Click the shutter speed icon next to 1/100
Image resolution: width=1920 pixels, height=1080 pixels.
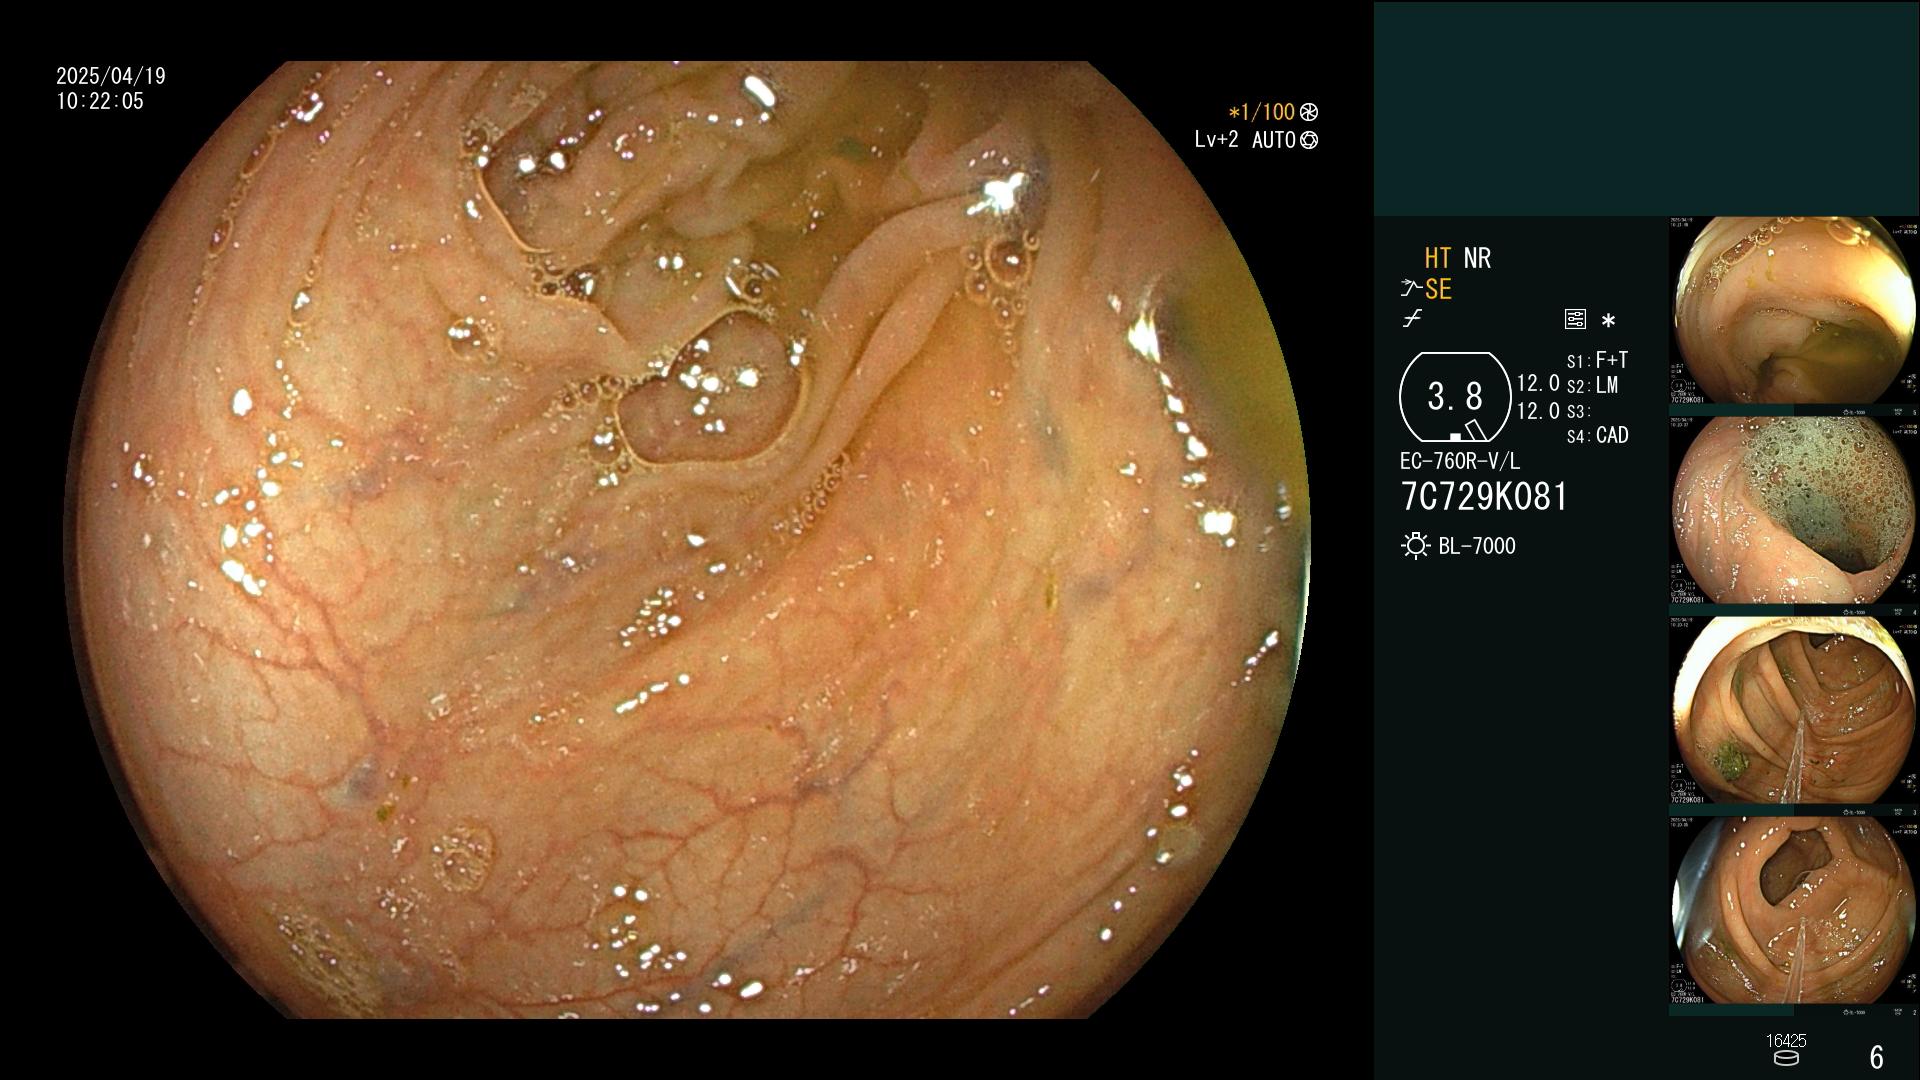[1308, 112]
